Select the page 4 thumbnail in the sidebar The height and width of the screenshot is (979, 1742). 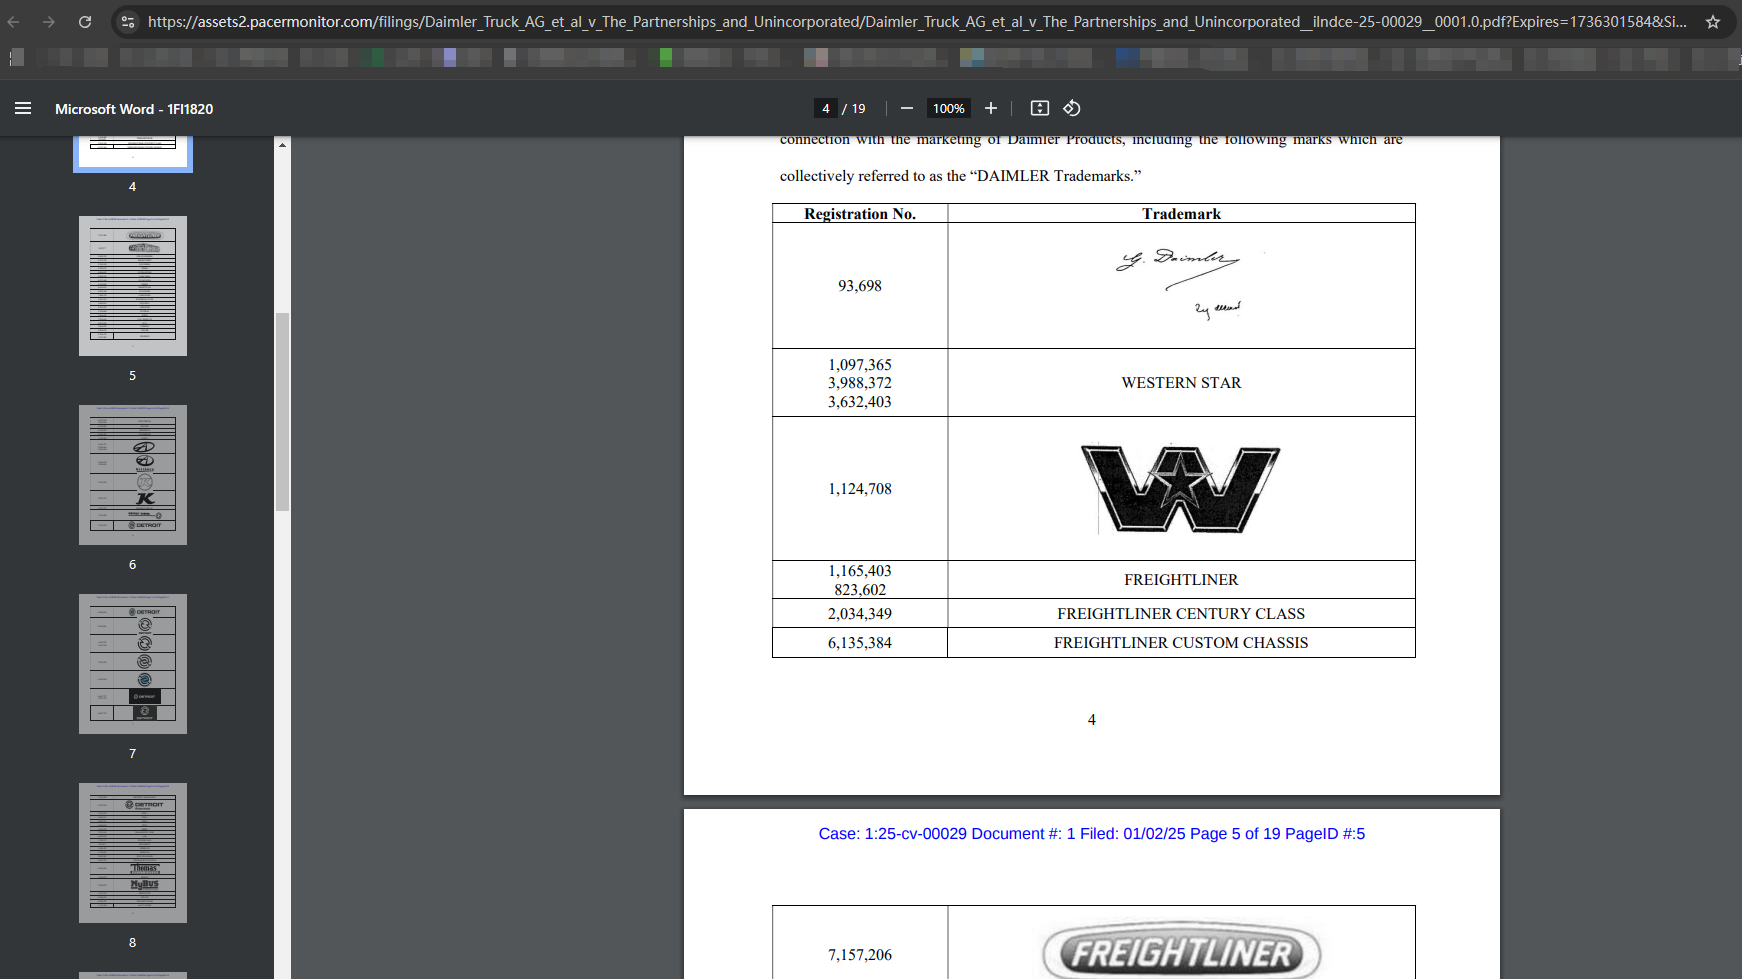(x=133, y=154)
